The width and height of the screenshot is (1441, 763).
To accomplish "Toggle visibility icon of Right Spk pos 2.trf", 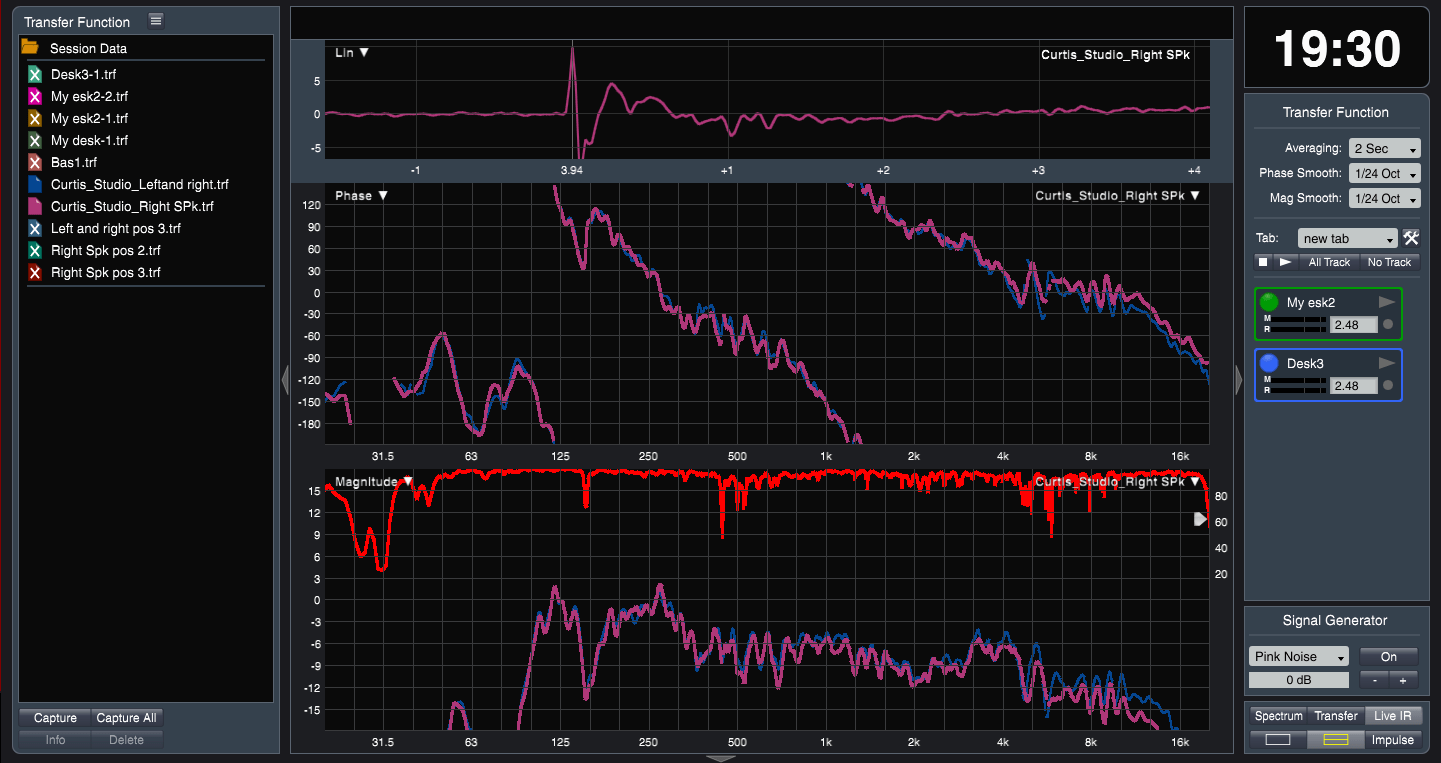I will click(x=35, y=250).
